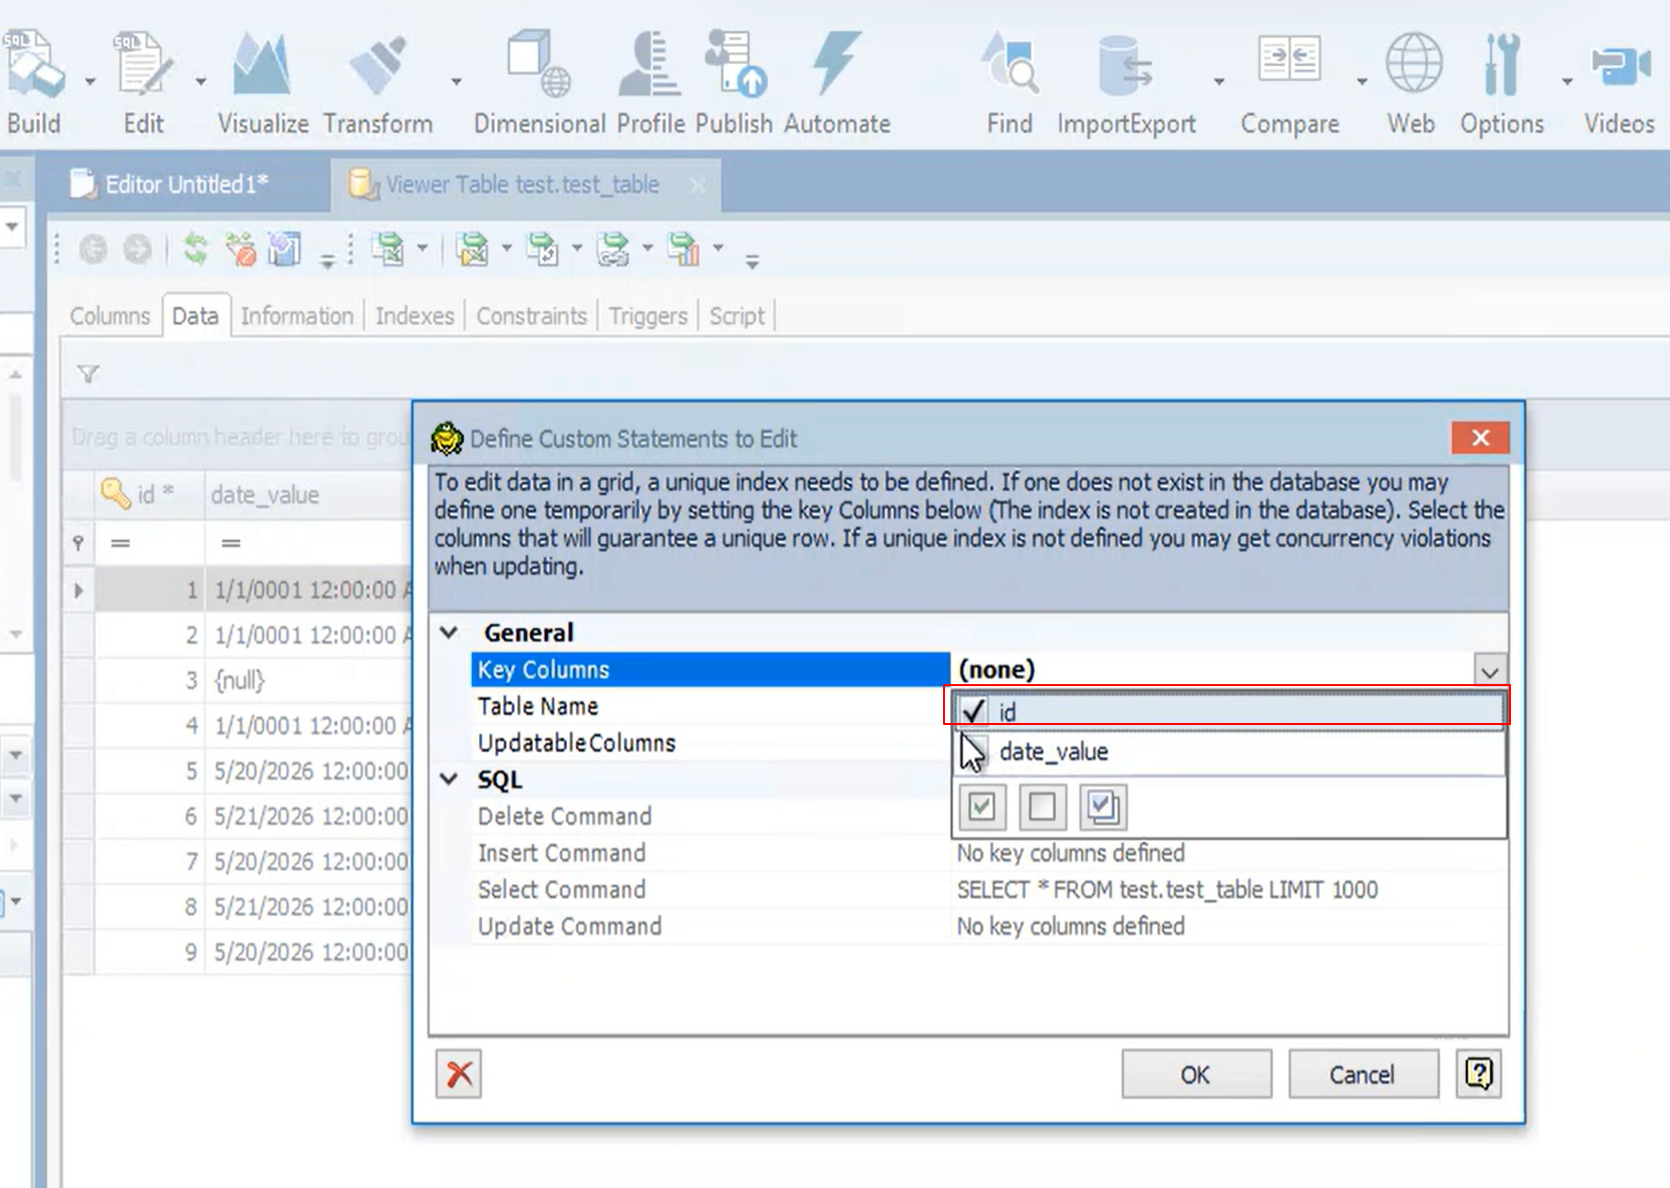Check the date_value key column
1670x1188 pixels.
click(x=974, y=752)
